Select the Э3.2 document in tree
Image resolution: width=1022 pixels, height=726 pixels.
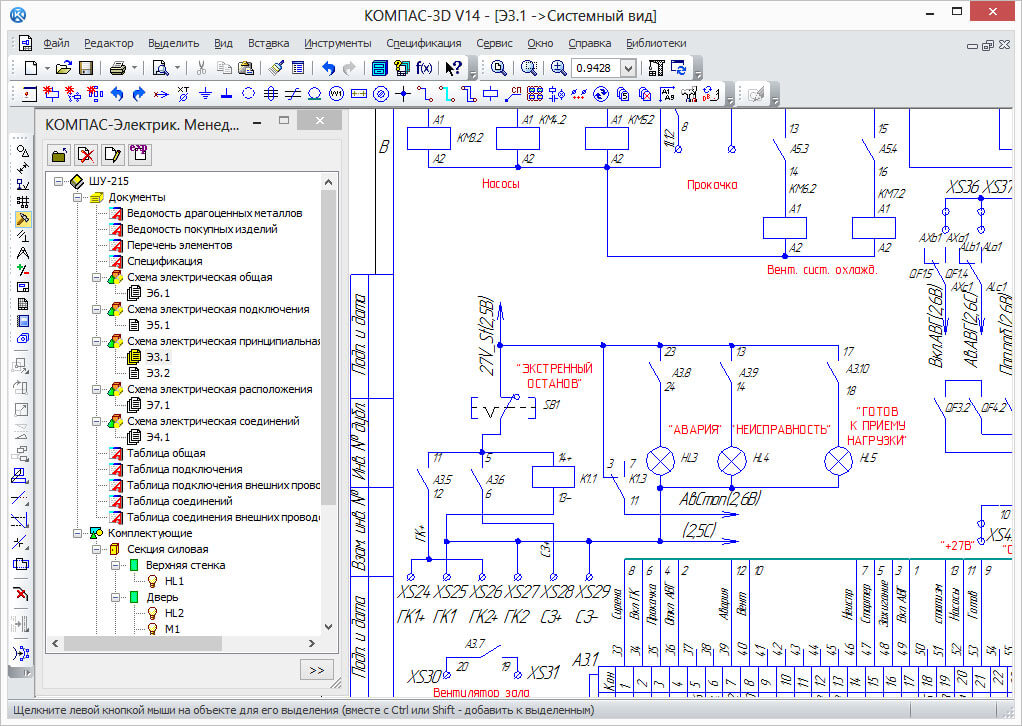pyautogui.click(x=157, y=373)
